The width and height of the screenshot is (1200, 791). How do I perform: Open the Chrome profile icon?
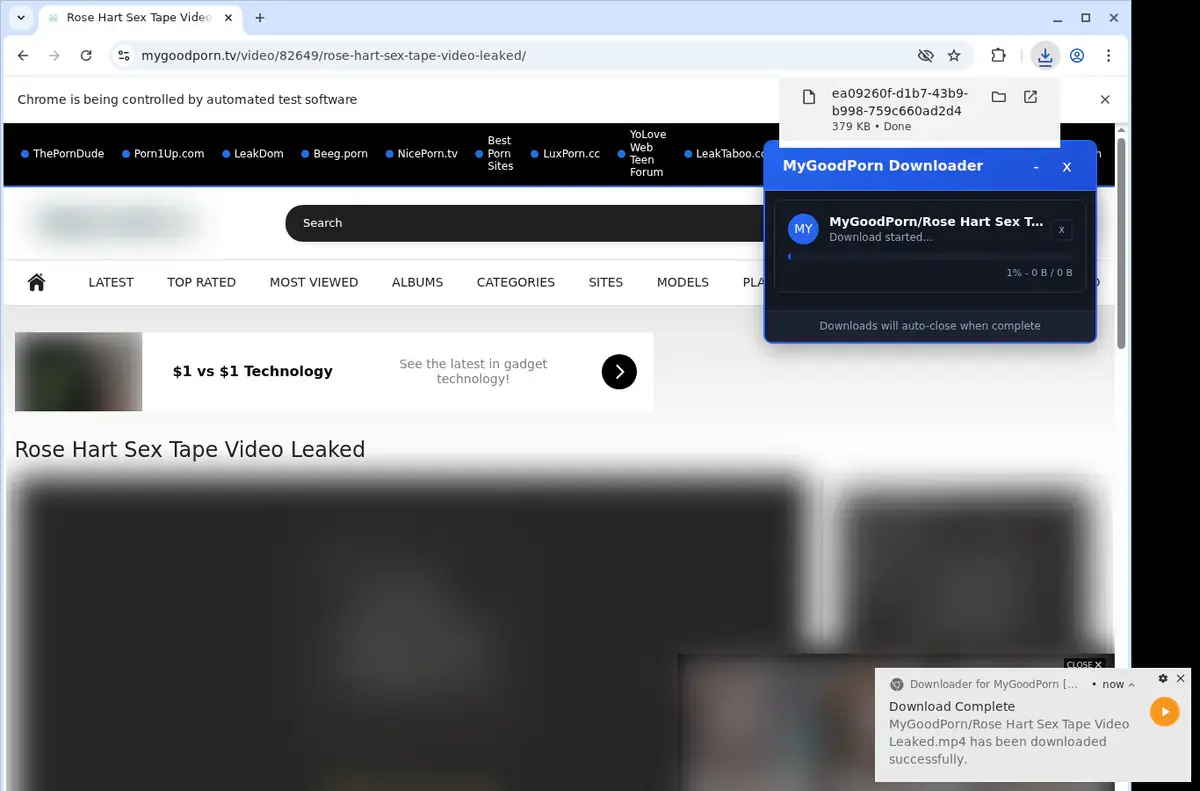click(1077, 56)
